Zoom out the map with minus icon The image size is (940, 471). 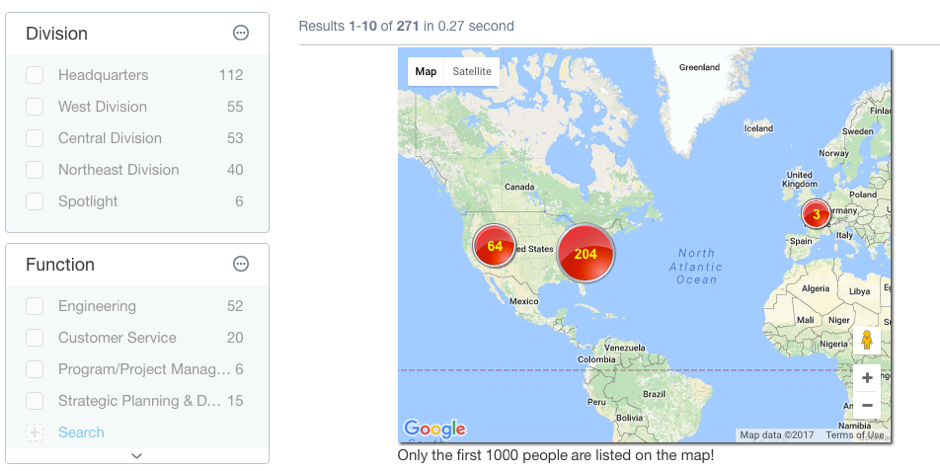866,406
